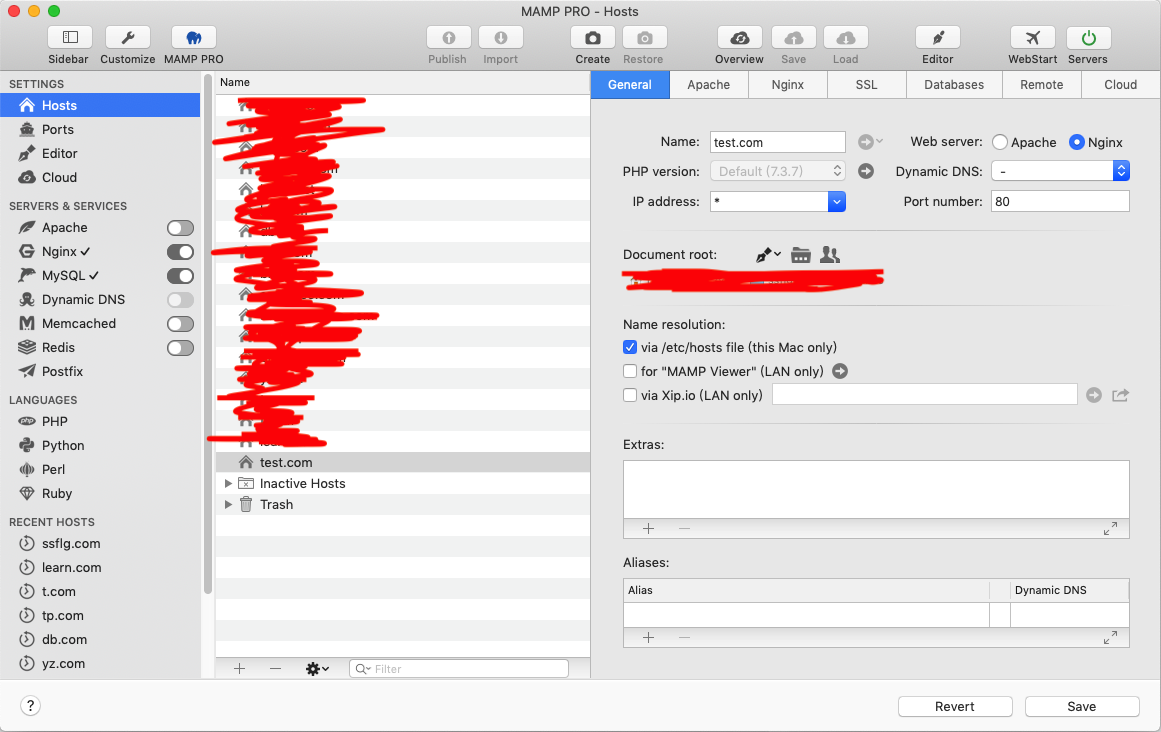Switch to the Cloud tab
The height and width of the screenshot is (732, 1161).
coord(1121,84)
